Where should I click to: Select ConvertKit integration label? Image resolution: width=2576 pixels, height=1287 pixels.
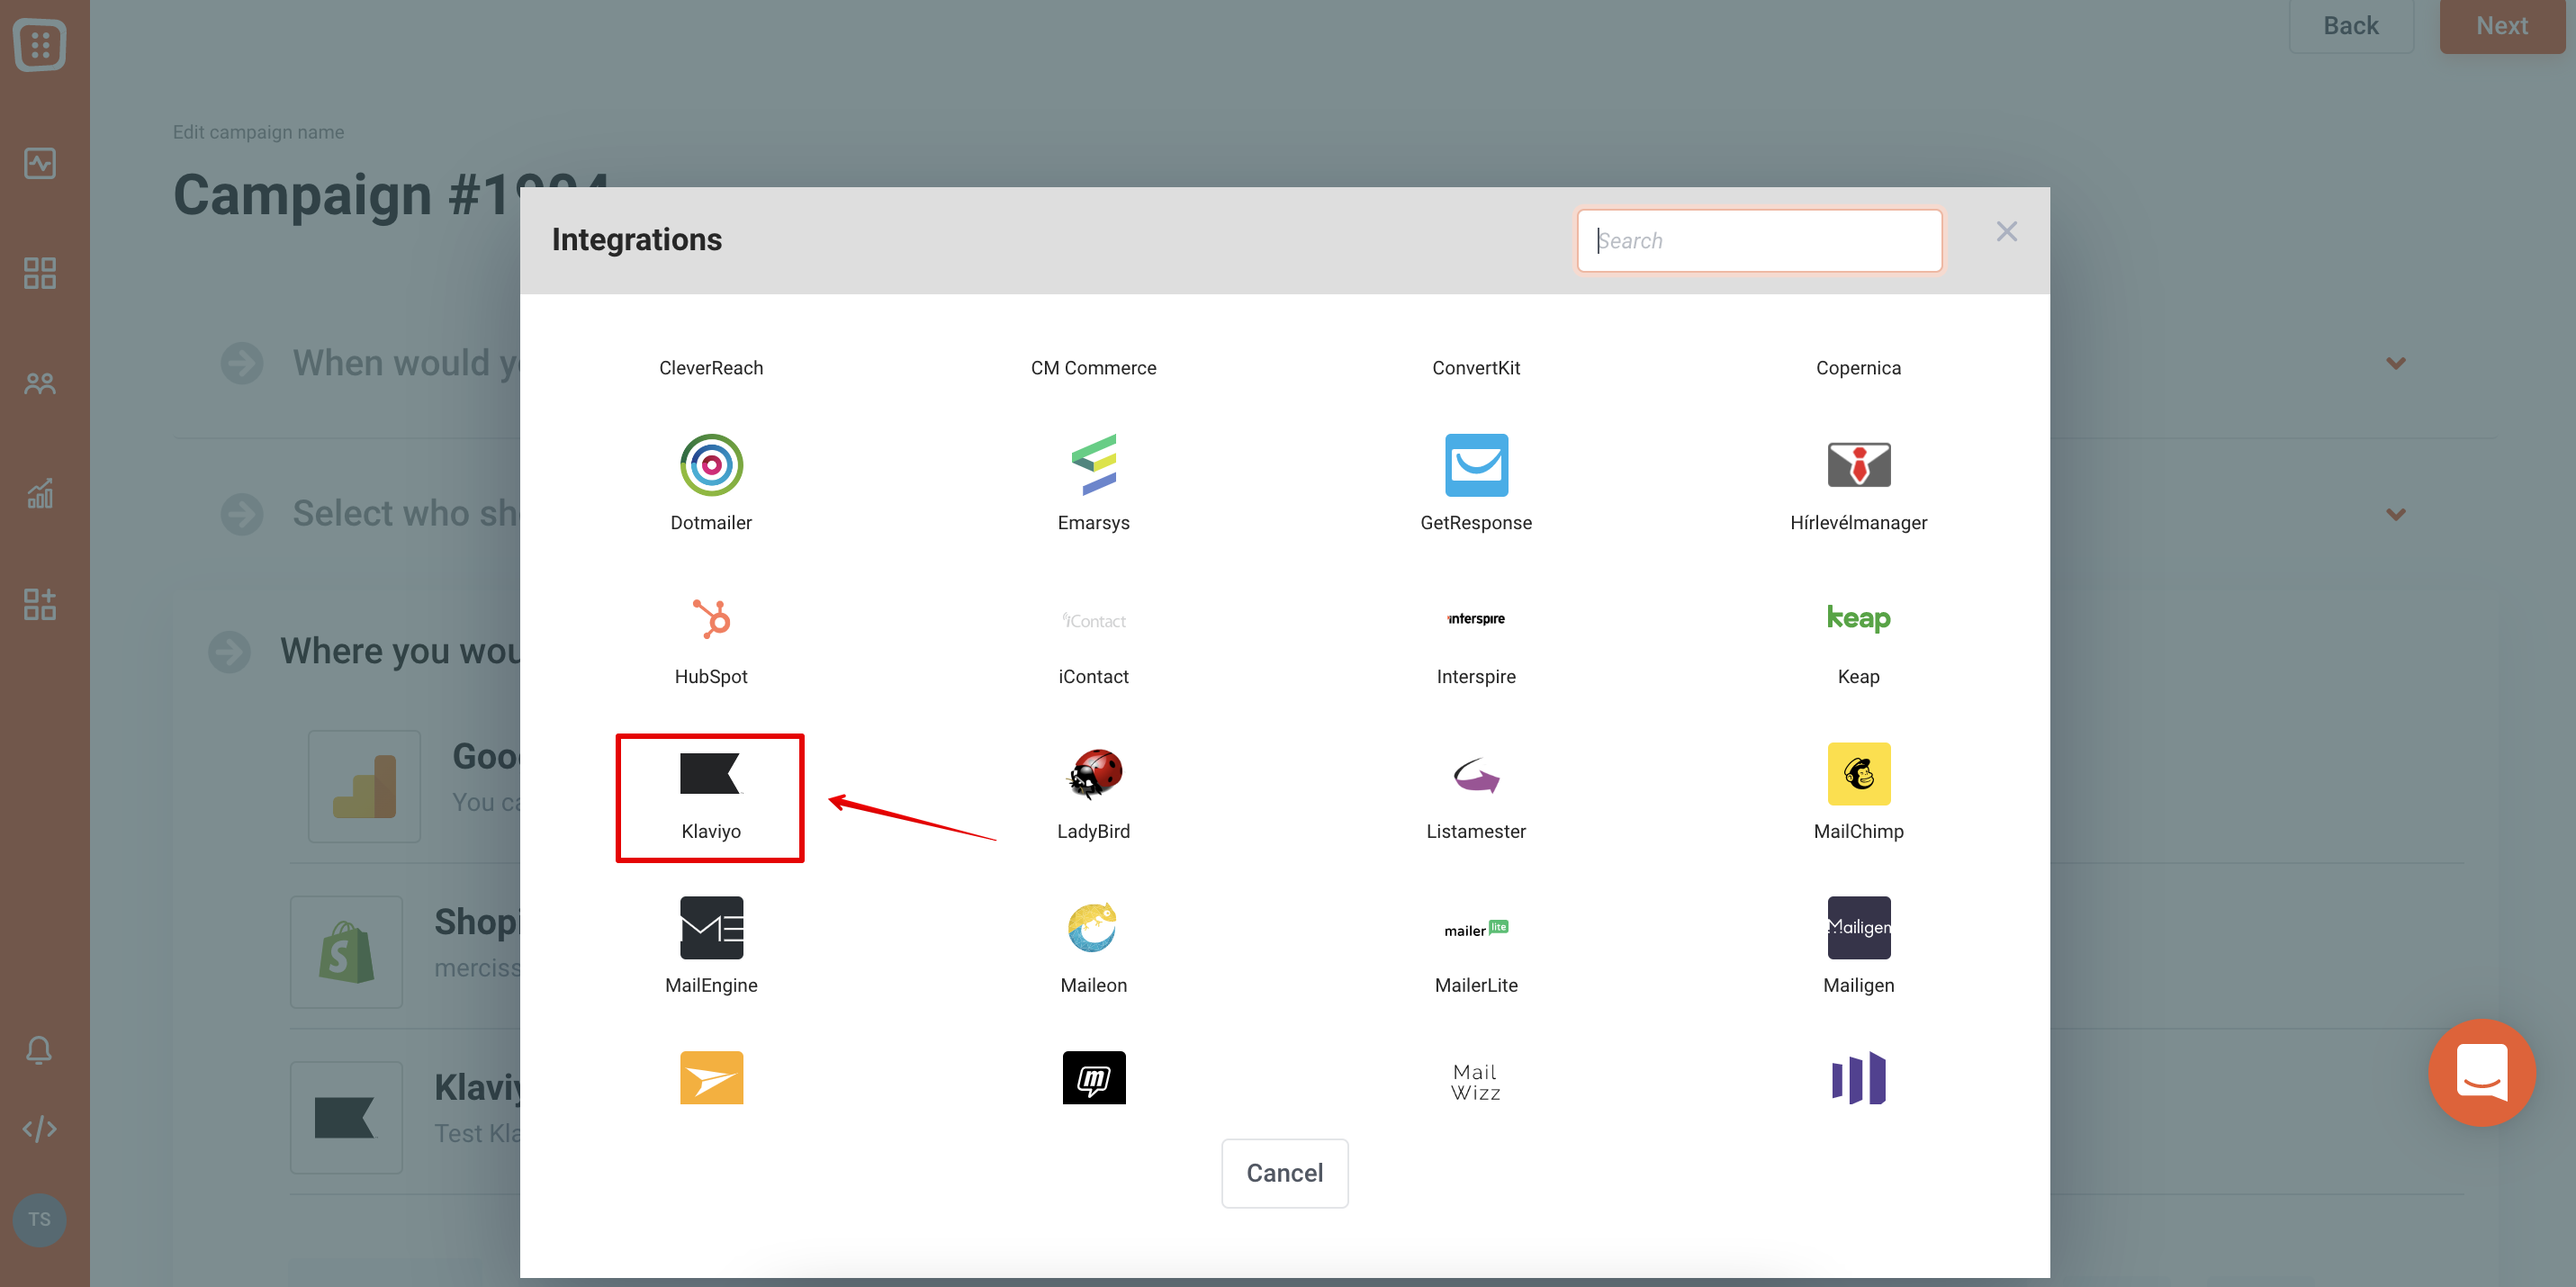pyautogui.click(x=1476, y=368)
